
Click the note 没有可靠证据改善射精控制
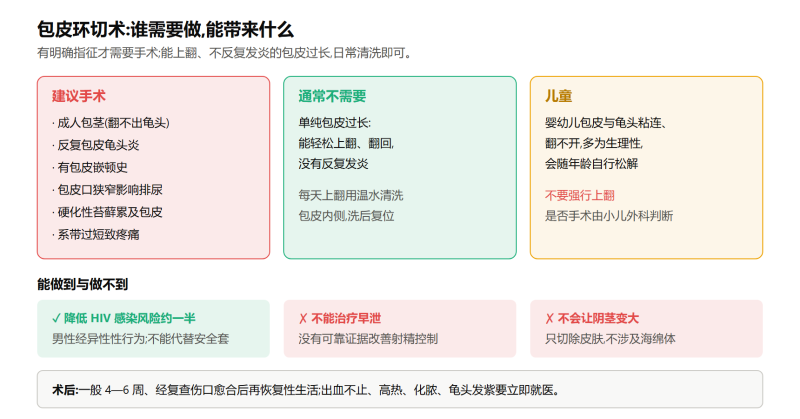(368, 339)
